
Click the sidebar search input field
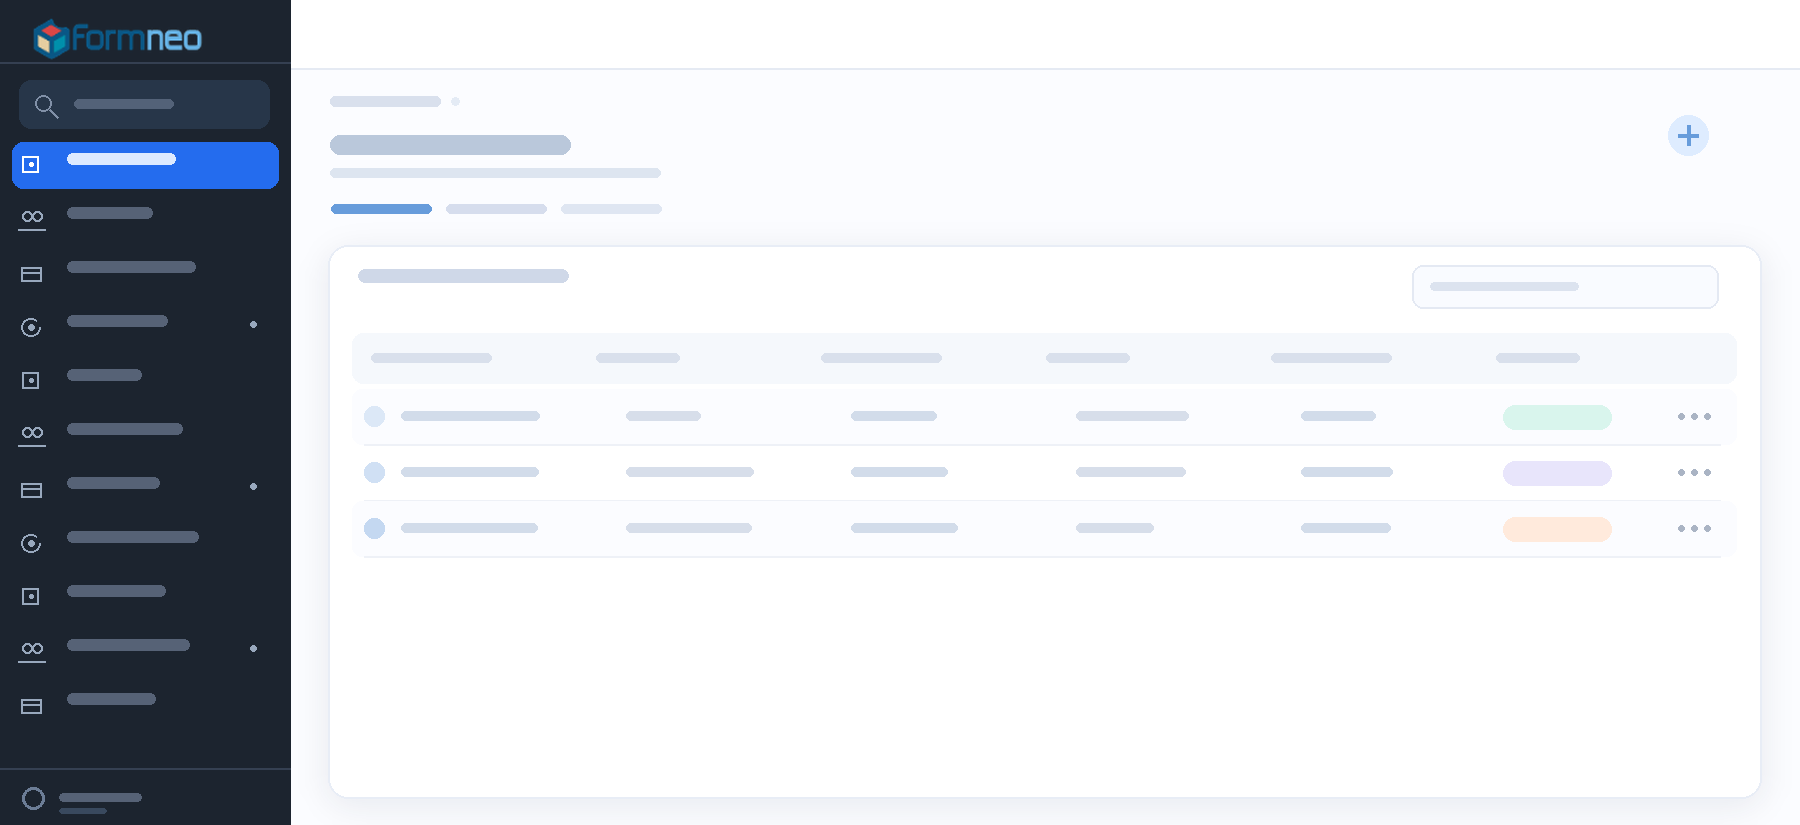point(144,105)
